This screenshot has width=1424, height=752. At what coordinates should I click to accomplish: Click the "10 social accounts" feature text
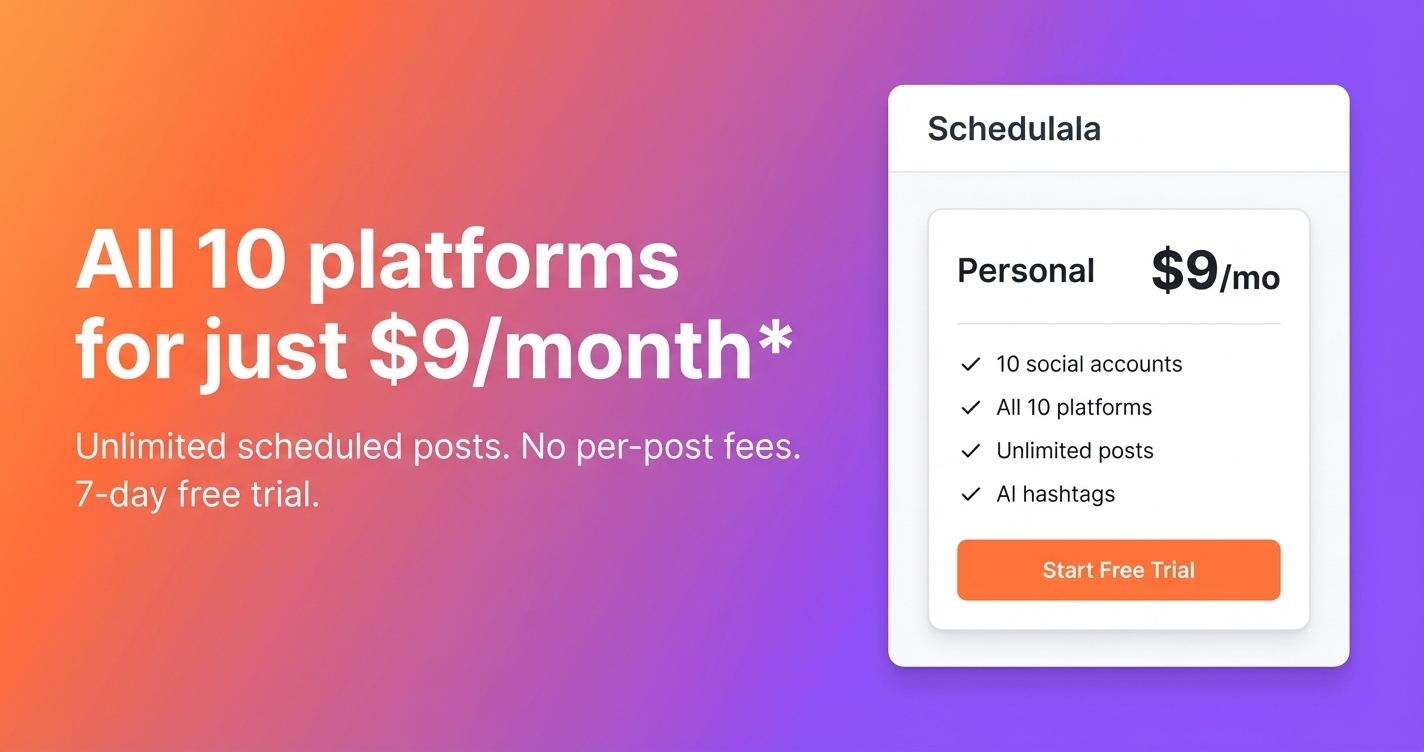[1089, 365]
